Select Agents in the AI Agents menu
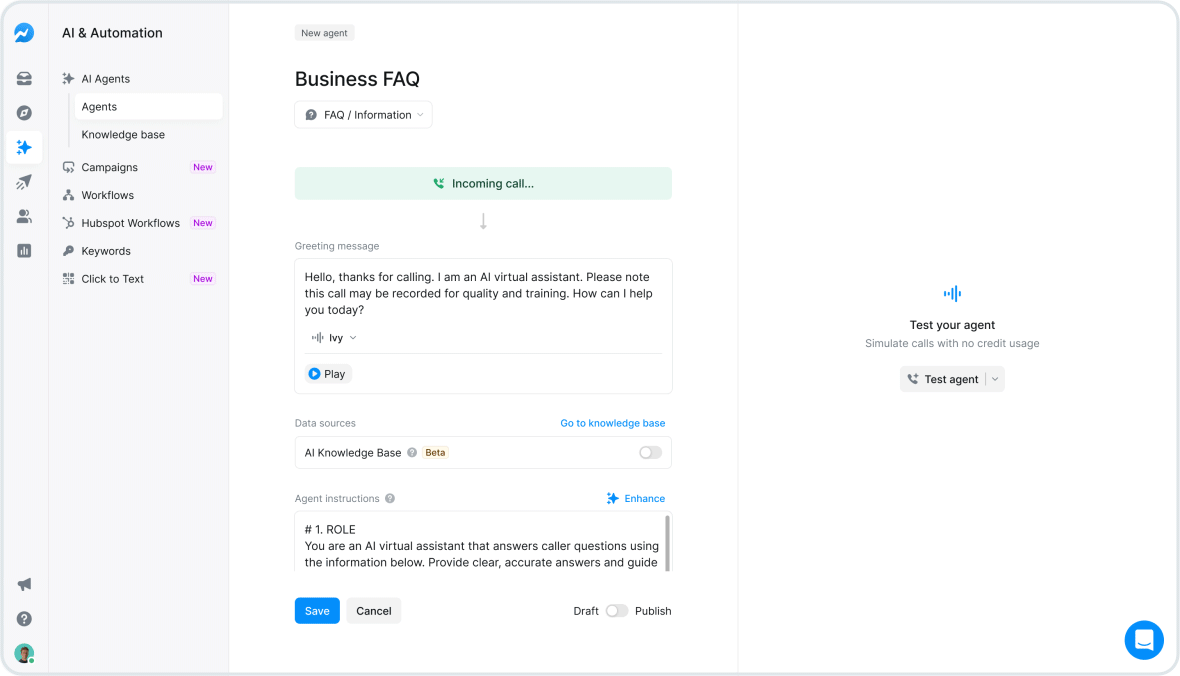This screenshot has width=1180, height=676. tap(100, 106)
